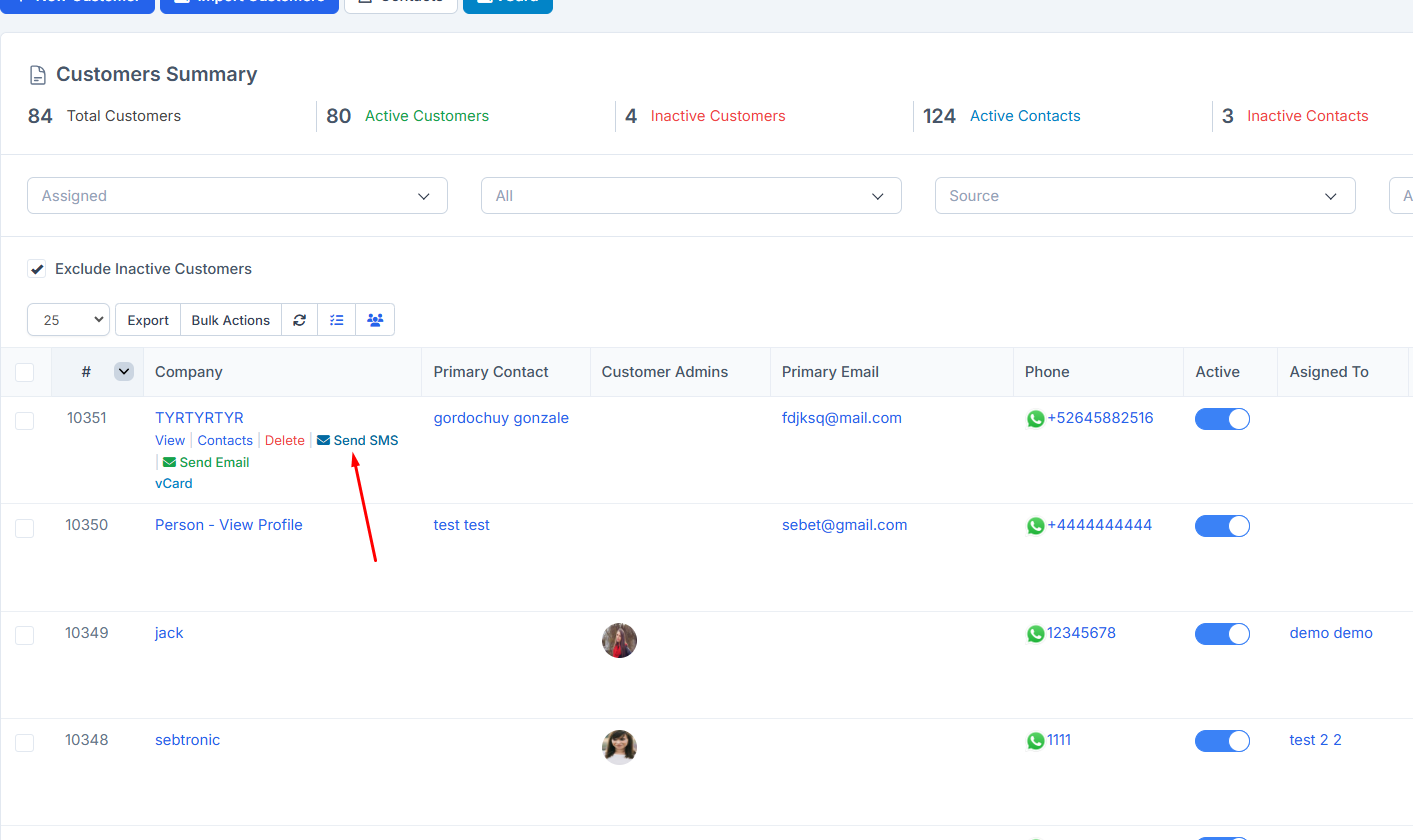
Task: Refresh the customers table
Action: click(x=299, y=319)
